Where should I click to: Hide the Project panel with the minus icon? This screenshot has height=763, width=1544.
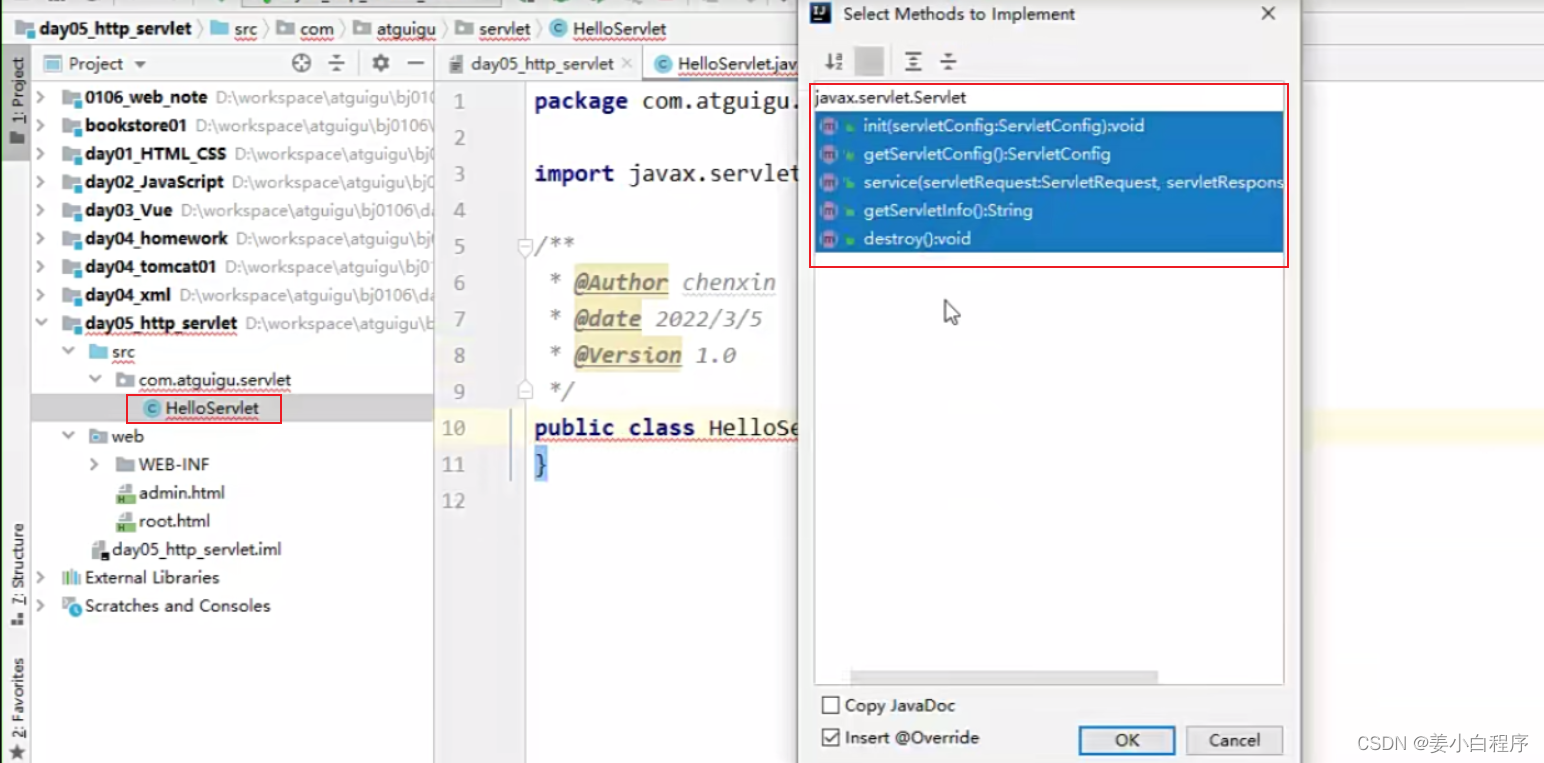coord(417,62)
